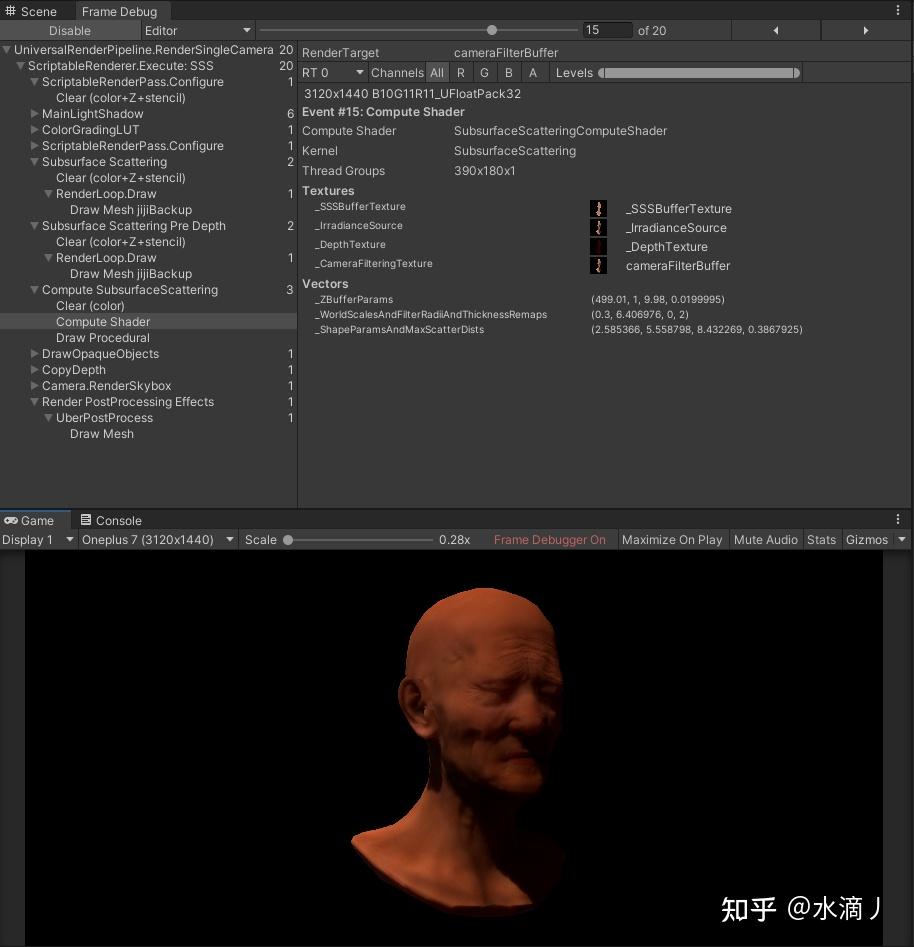Collapse Render PostProcessing Effects node

pyautogui.click(x=34, y=402)
